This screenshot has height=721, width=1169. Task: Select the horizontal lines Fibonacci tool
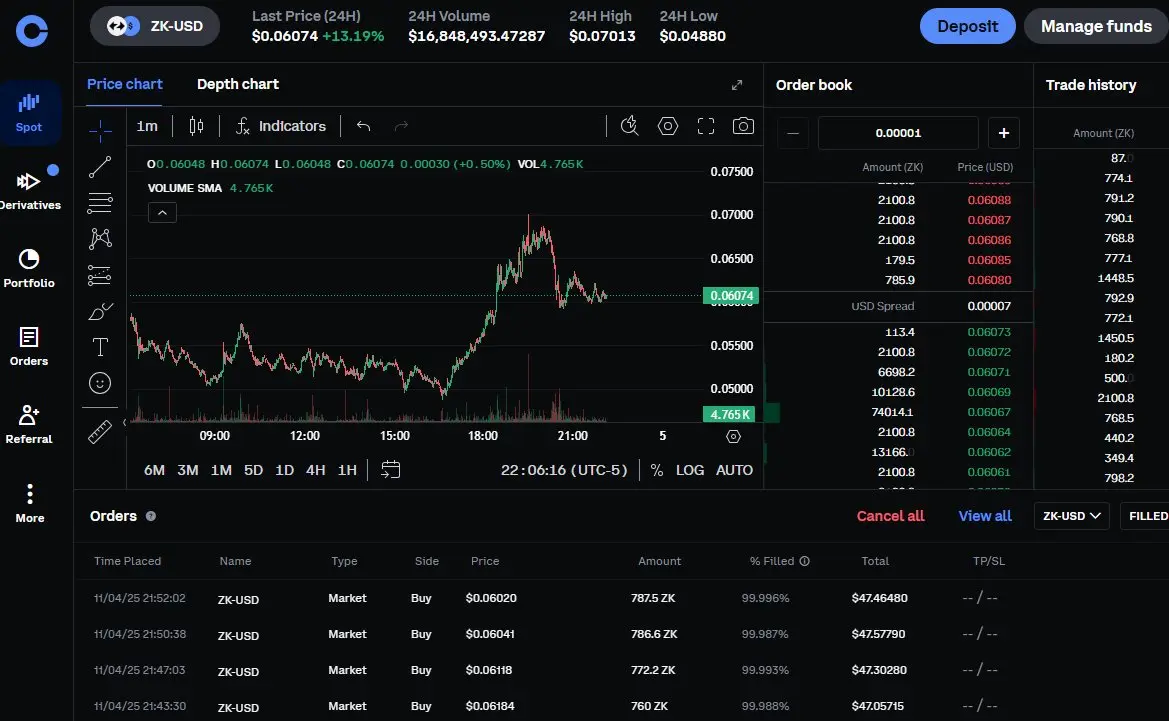tap(100, 203)
